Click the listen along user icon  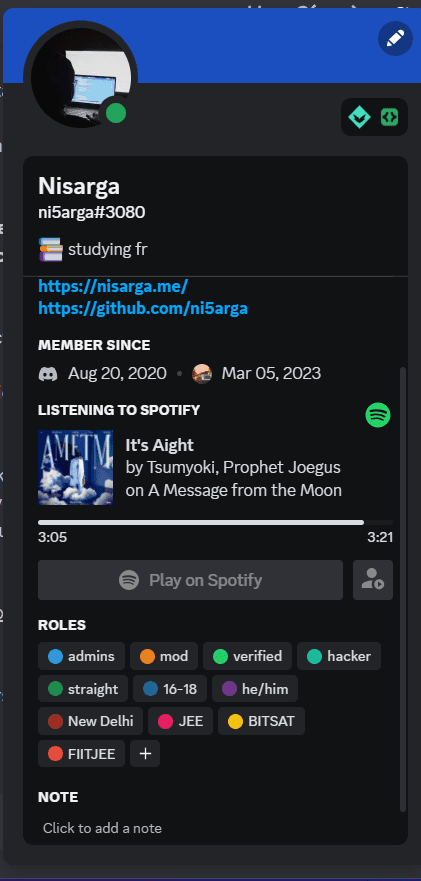373,580
